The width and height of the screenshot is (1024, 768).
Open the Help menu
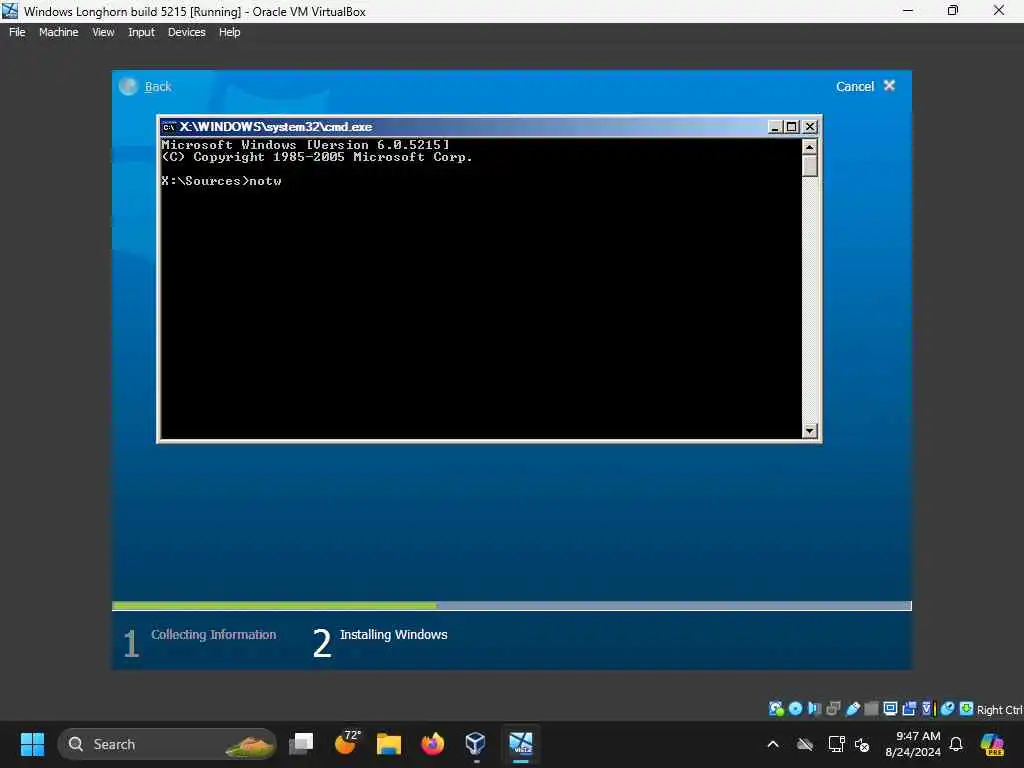click(x=229, y=32)
